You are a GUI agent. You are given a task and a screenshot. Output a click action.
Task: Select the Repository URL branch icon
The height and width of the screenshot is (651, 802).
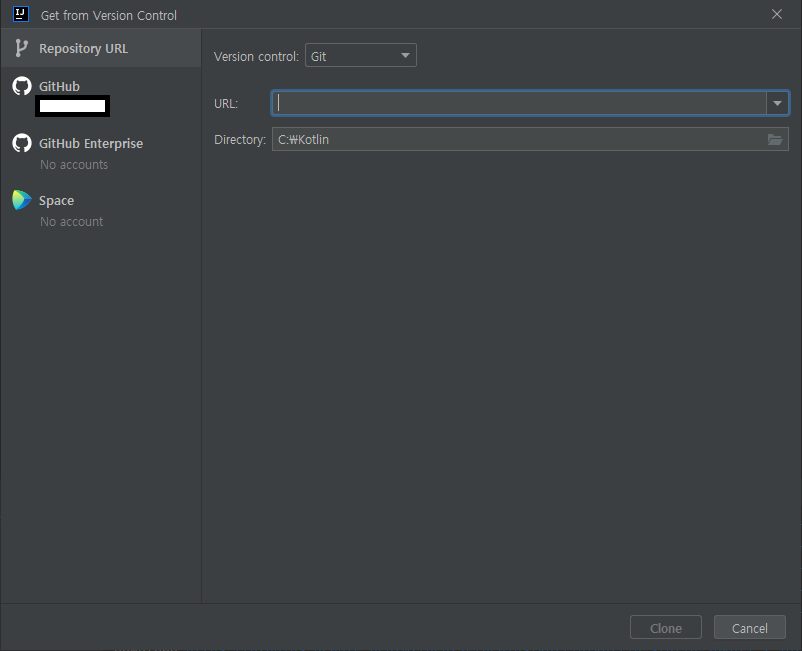(21, 48)
